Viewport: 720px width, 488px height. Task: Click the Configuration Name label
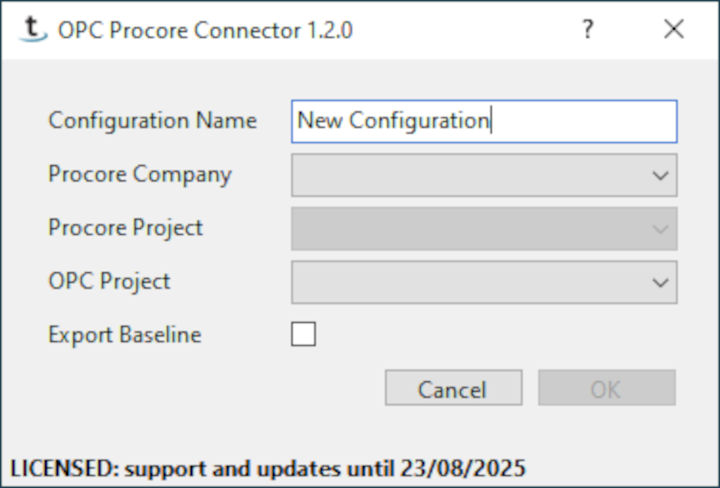pyautogui.click(x=152, y=121)
